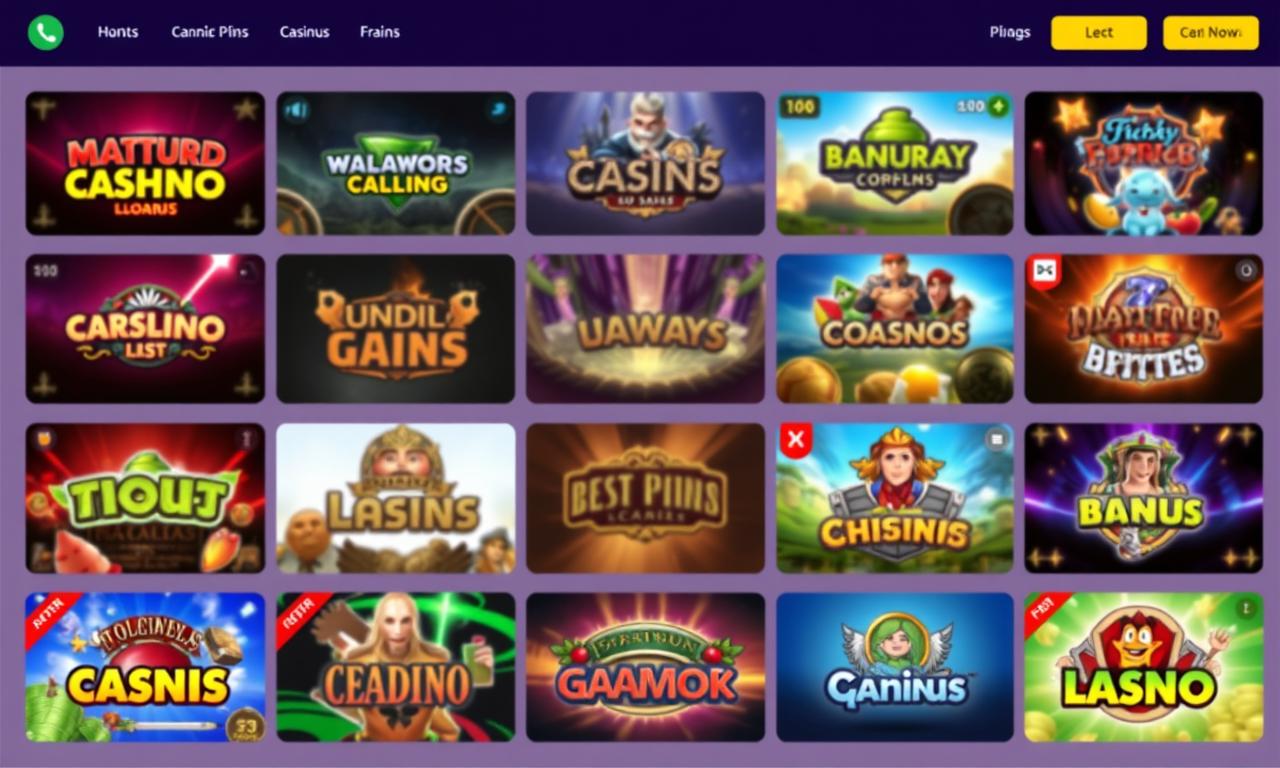Click the red X badge on Chisinis tile

coord(796,440)
